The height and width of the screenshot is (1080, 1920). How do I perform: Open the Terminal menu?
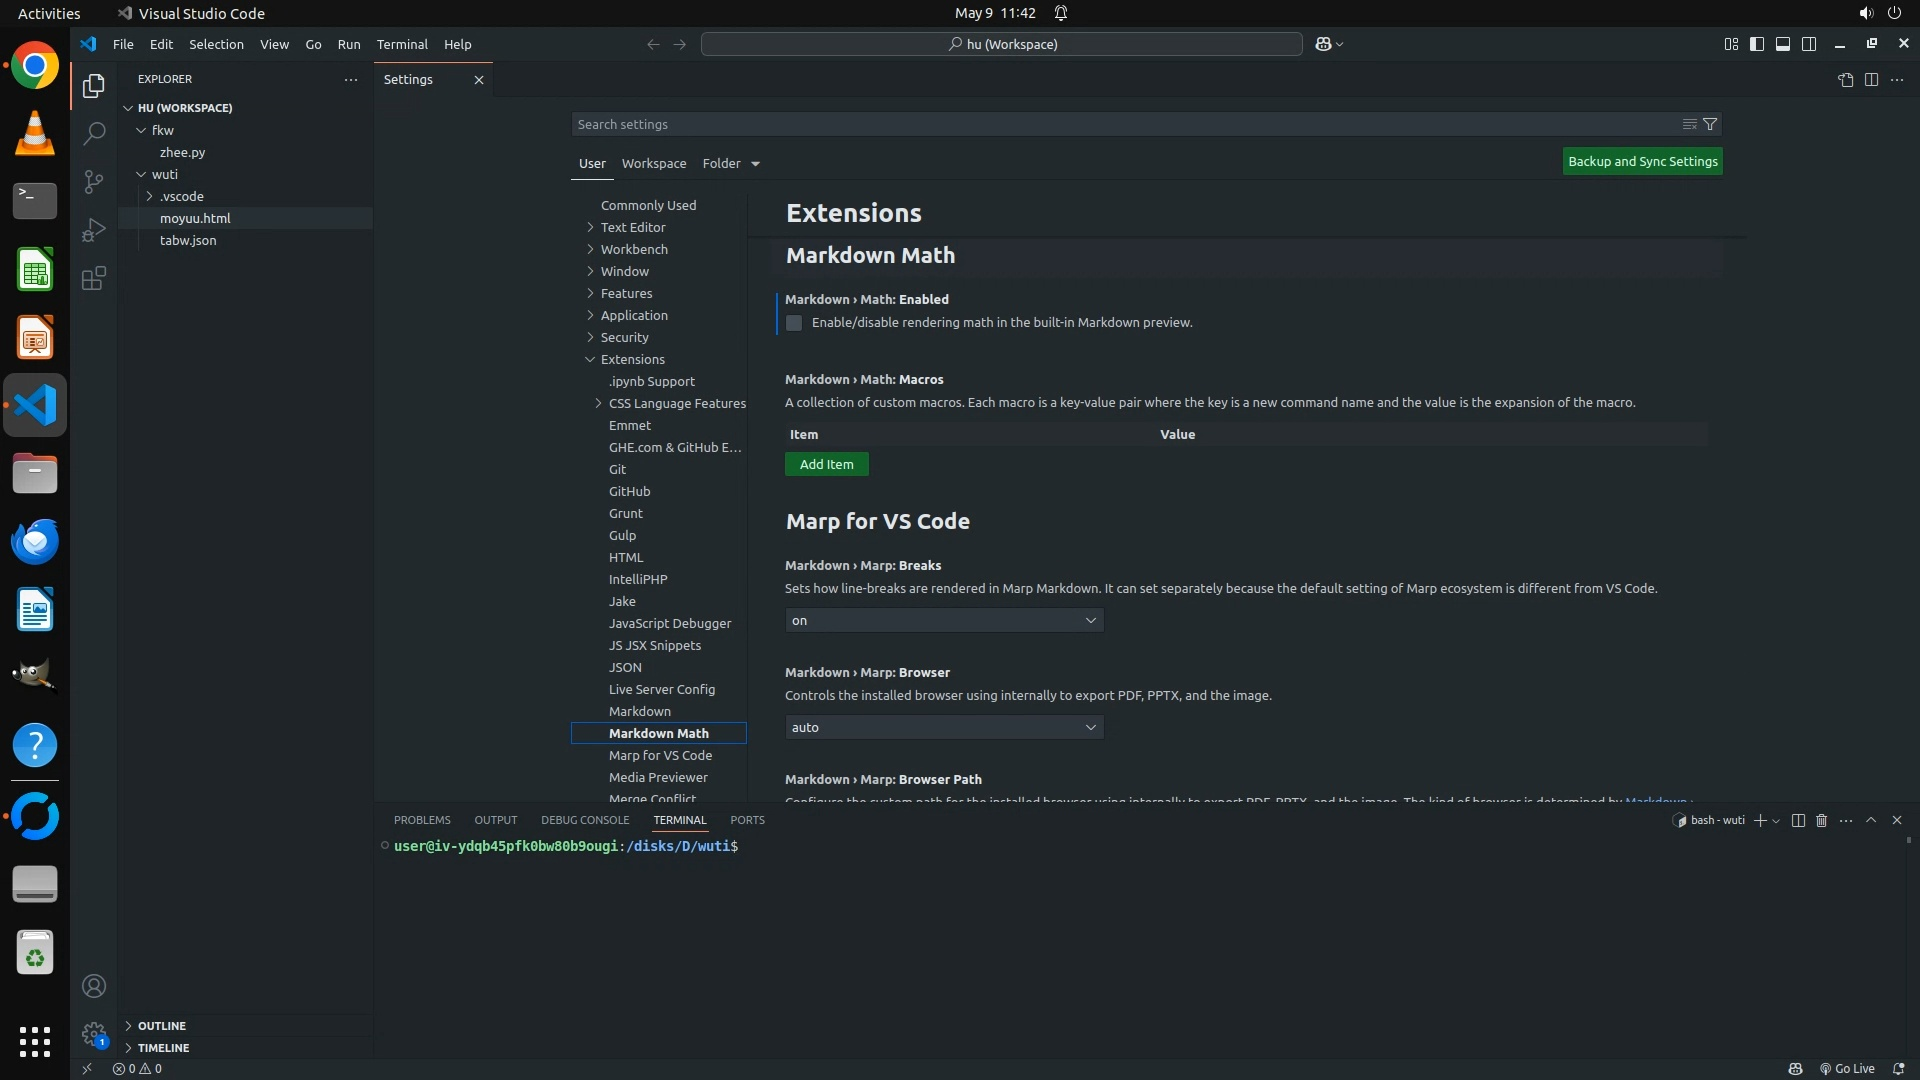pyautogui.click(x=402, y=44)
